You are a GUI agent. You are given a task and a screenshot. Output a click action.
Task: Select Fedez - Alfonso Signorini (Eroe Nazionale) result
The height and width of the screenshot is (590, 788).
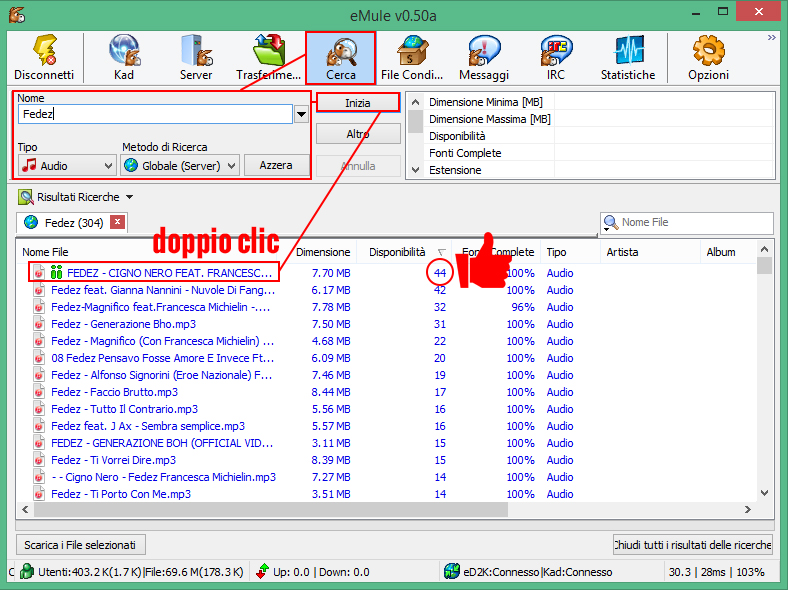click(161, 375)
